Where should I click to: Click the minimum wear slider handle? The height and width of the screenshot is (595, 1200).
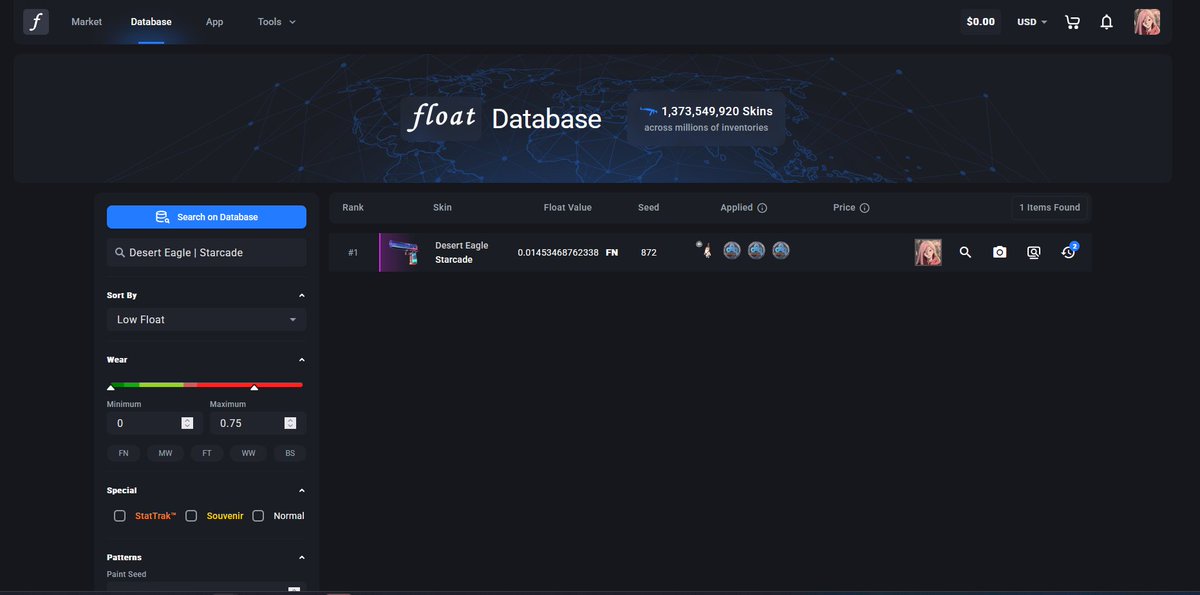pos(110,388)
